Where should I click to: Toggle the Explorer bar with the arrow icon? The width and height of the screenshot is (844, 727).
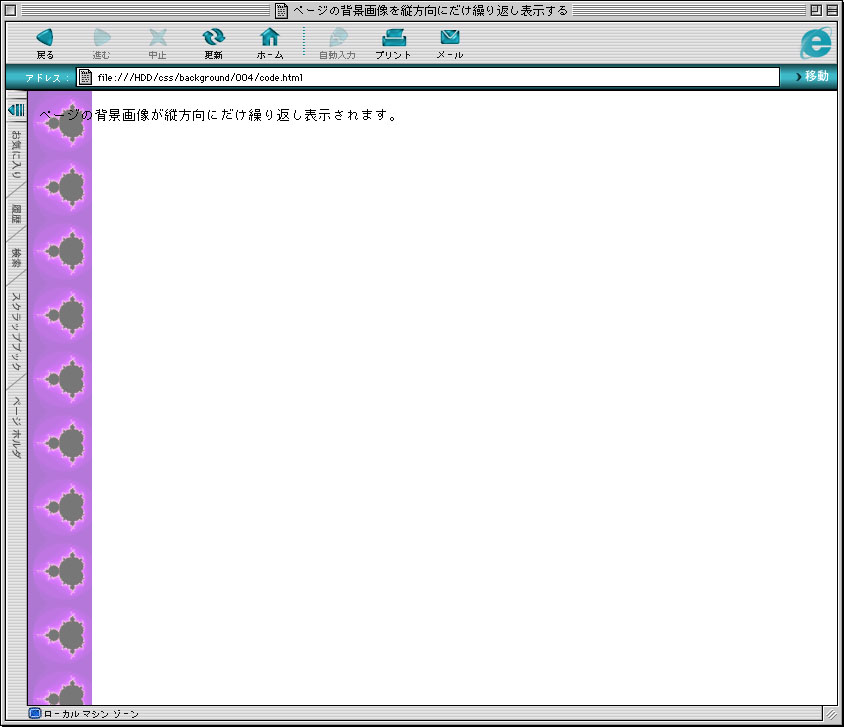click(x=16, y=109)
